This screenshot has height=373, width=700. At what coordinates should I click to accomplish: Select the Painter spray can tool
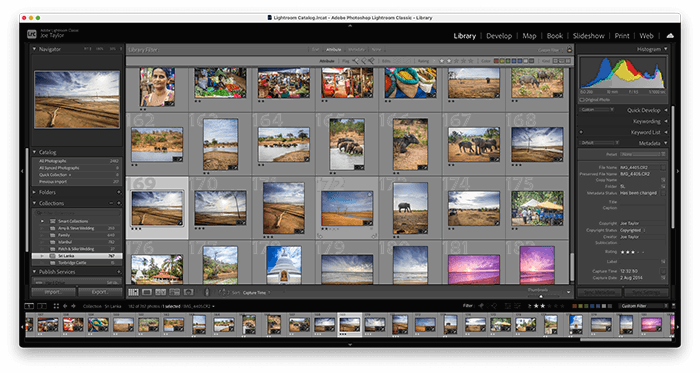click(x=207, y=292)
